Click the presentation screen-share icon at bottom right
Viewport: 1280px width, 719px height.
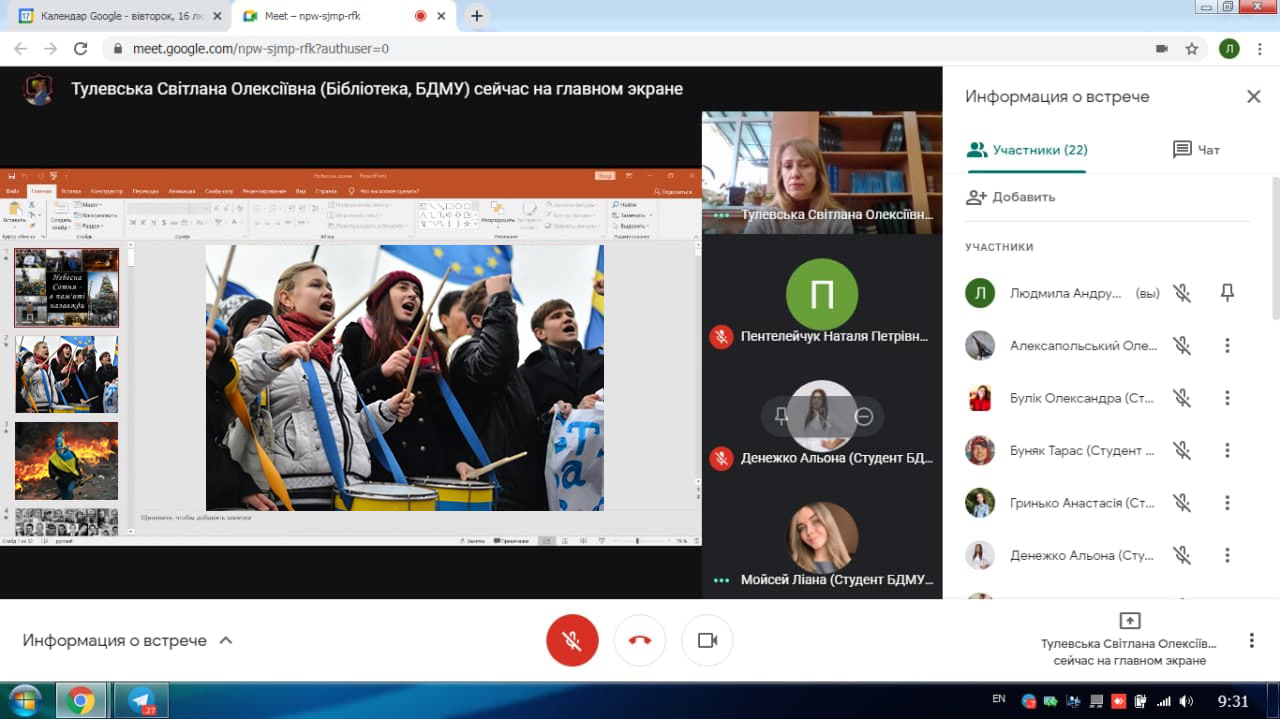pyautogui.click(x=1129, y=621)
